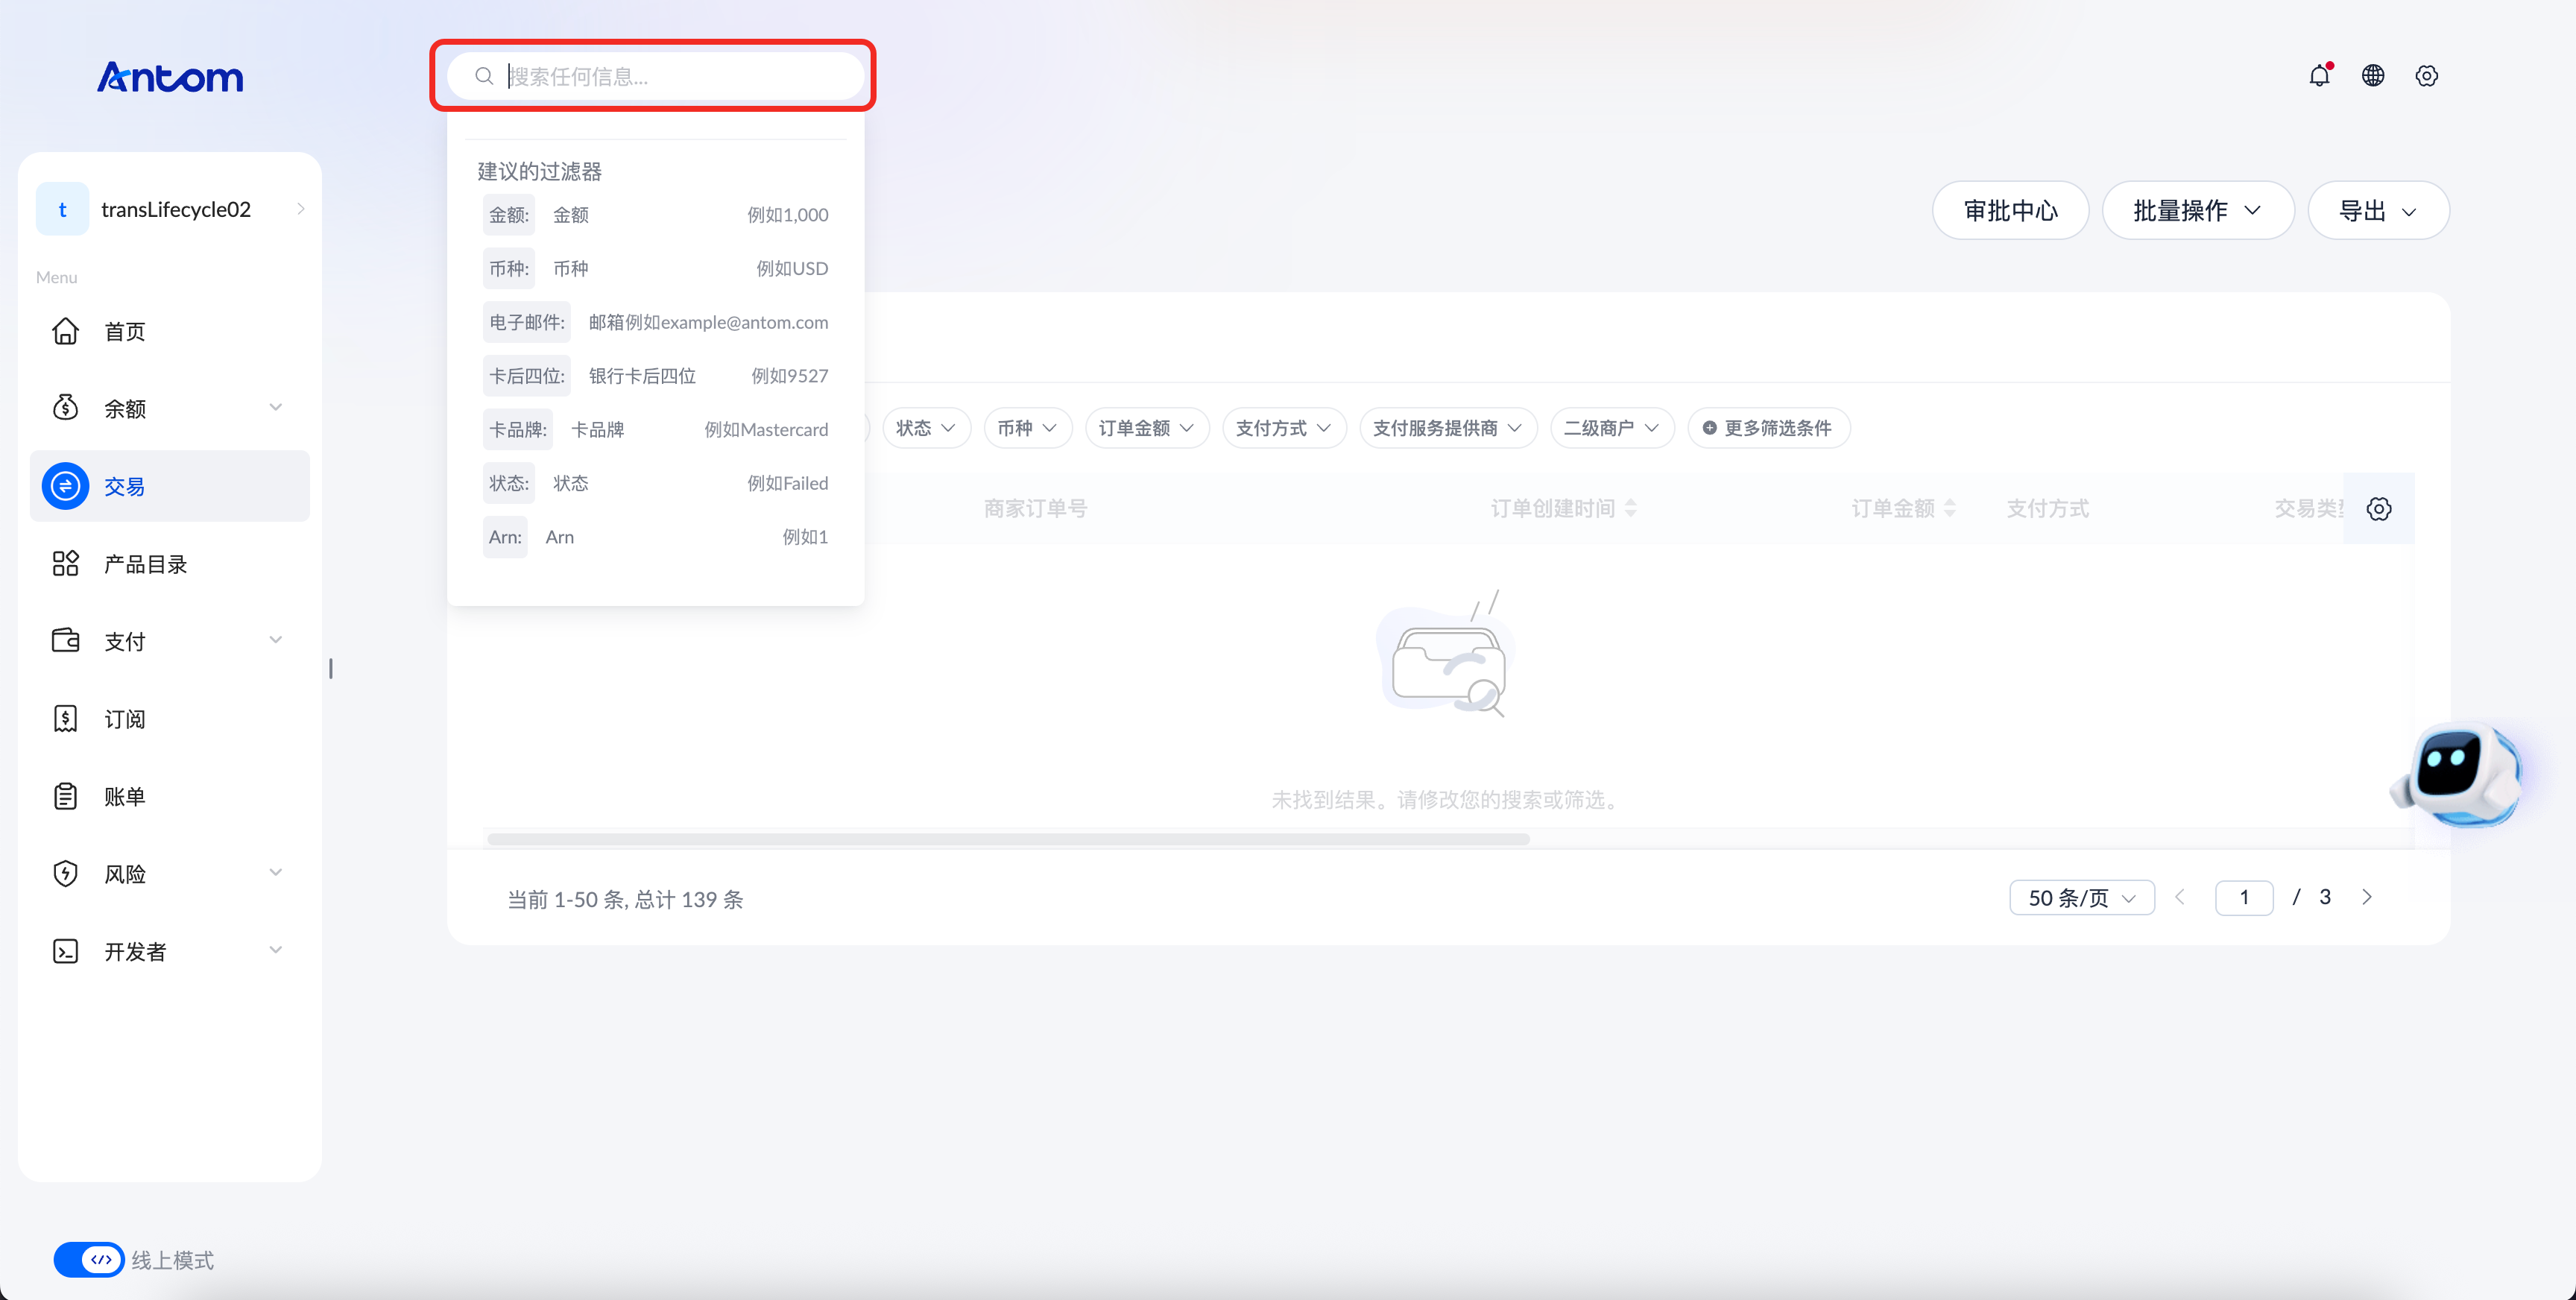Click the 审批中心 button

click(2010, 211)
